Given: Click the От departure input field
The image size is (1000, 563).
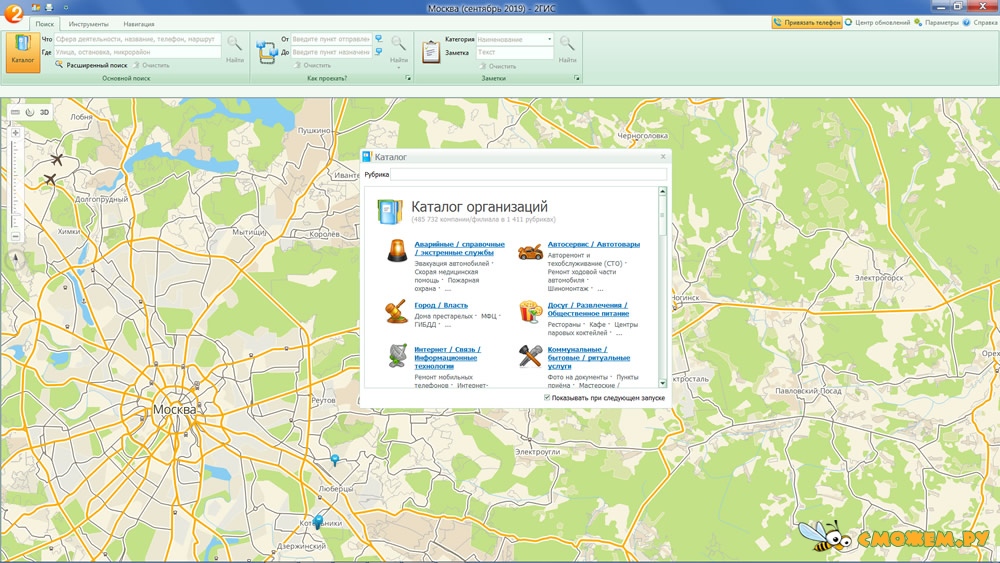Looking at the screenshot, I should (x=331, y=39).
